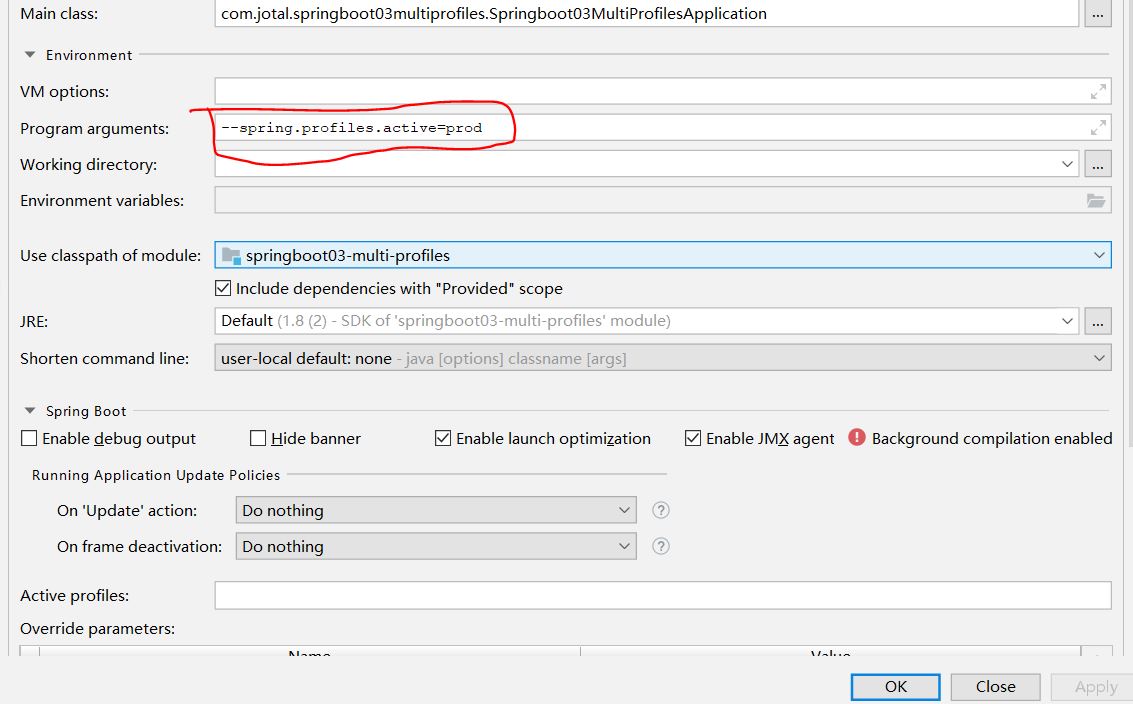Enable debug output checkbox
The width and height of the screenshot is (1133, 704).
[29, 438]
